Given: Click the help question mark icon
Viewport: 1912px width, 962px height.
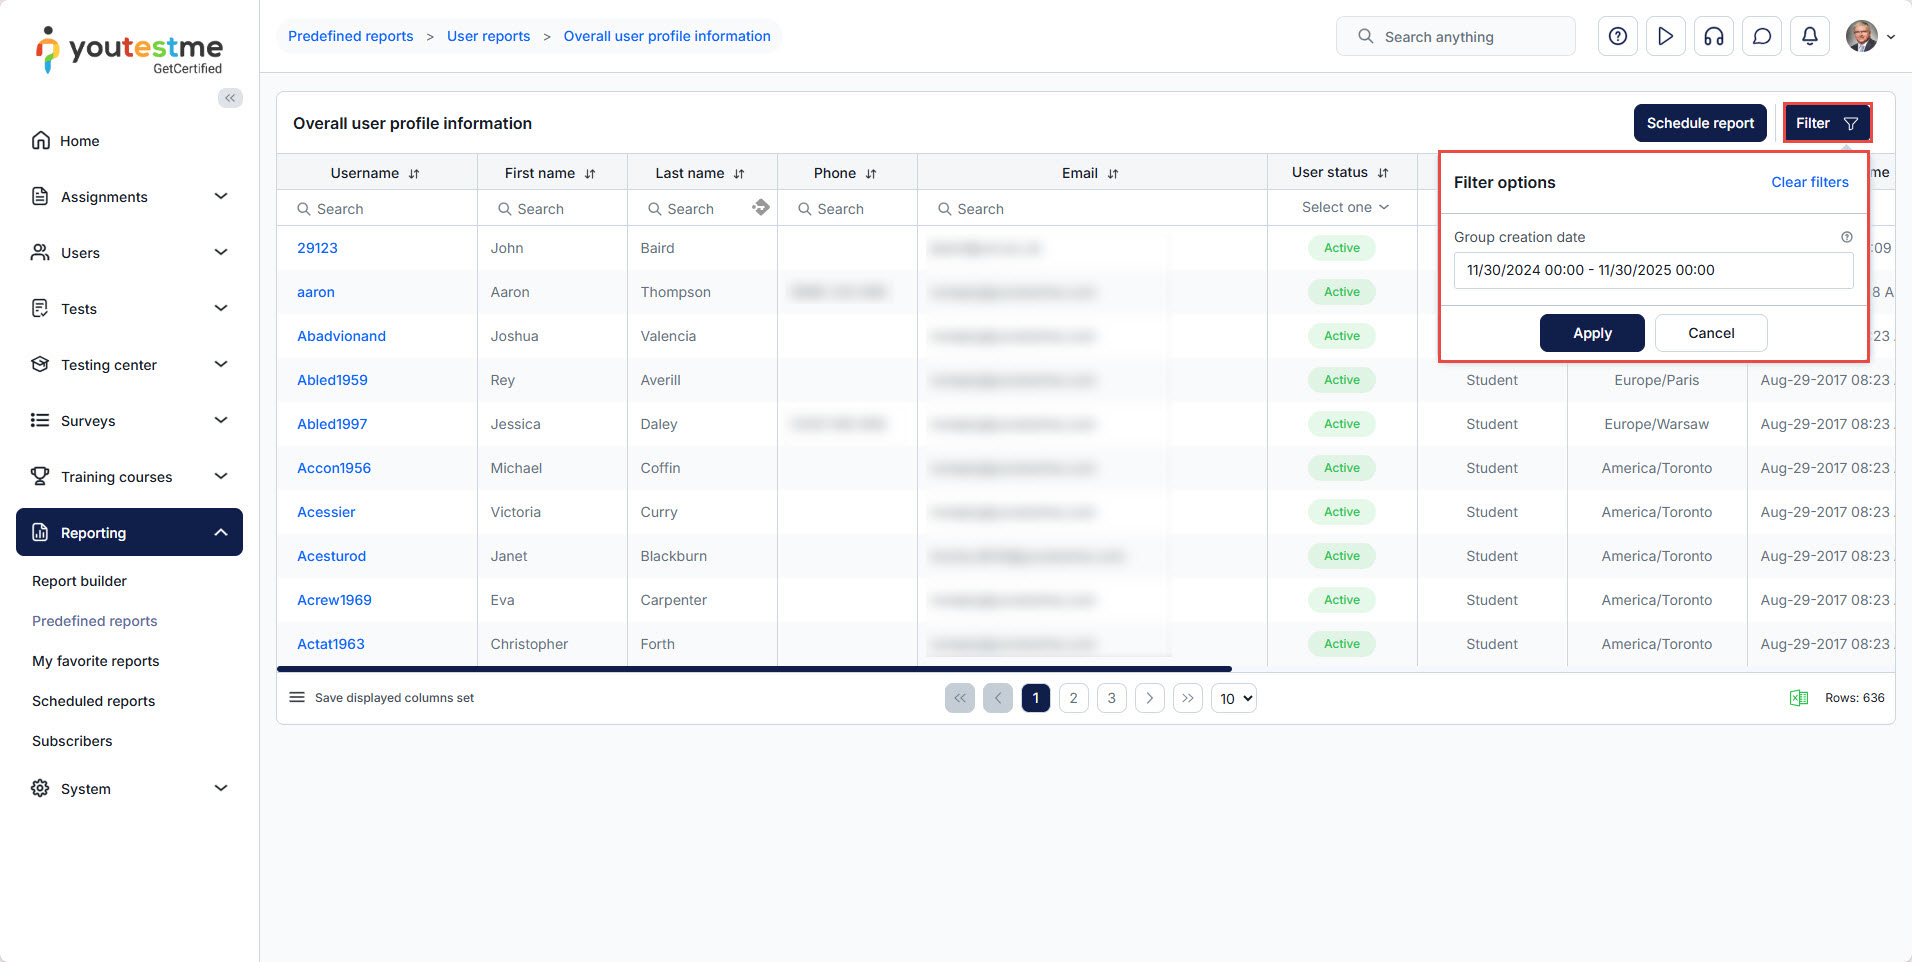Looking at the screenshot, I should [x=1617, y=37].
